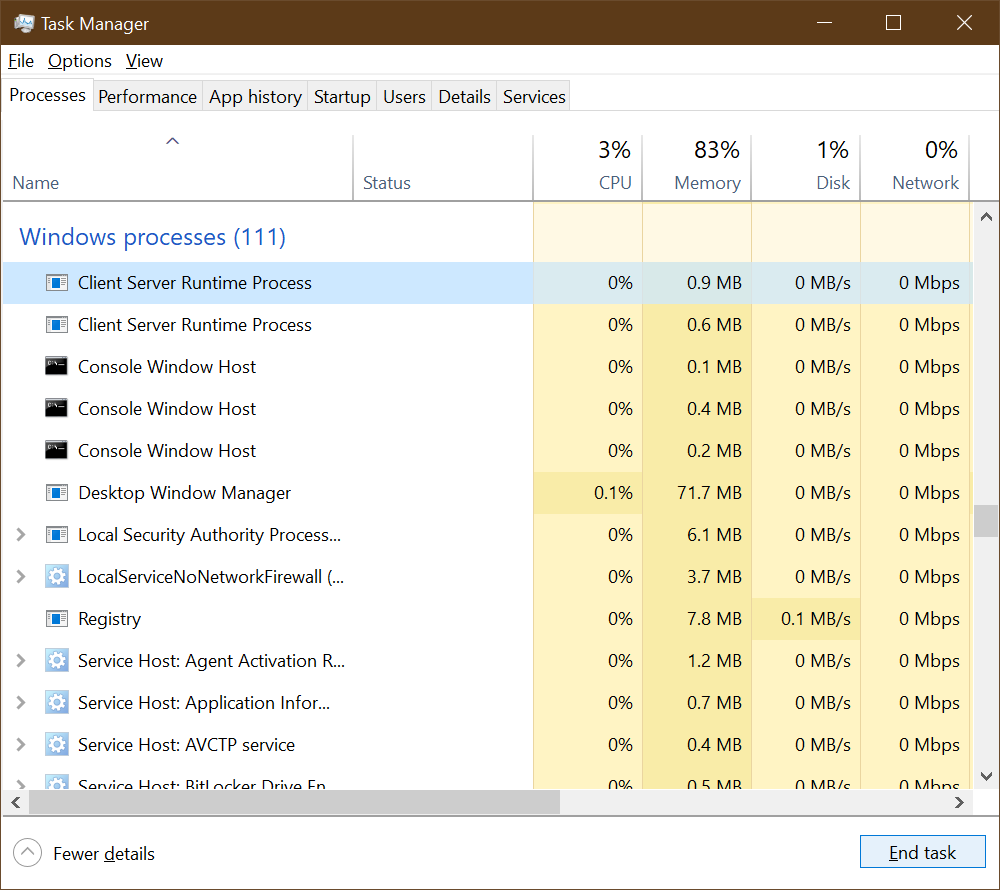Click the Windows processes (111) group header
The image size is (1000, 890).
(x=152, y=237)
